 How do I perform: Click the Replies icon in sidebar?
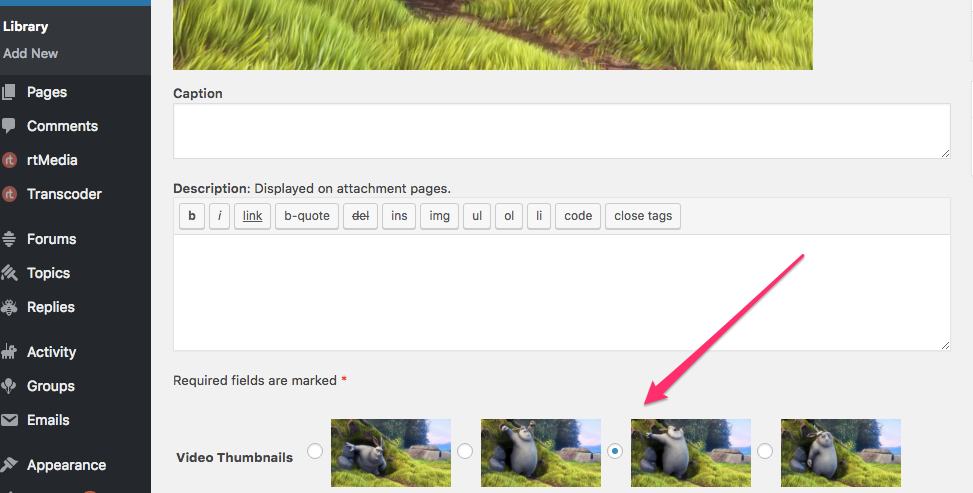click(x=10, y=307)
